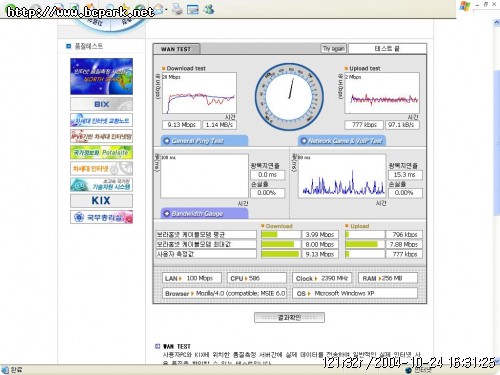
Task: Click the circle icon on General Ping Test
Action: [x=167, y=141]
